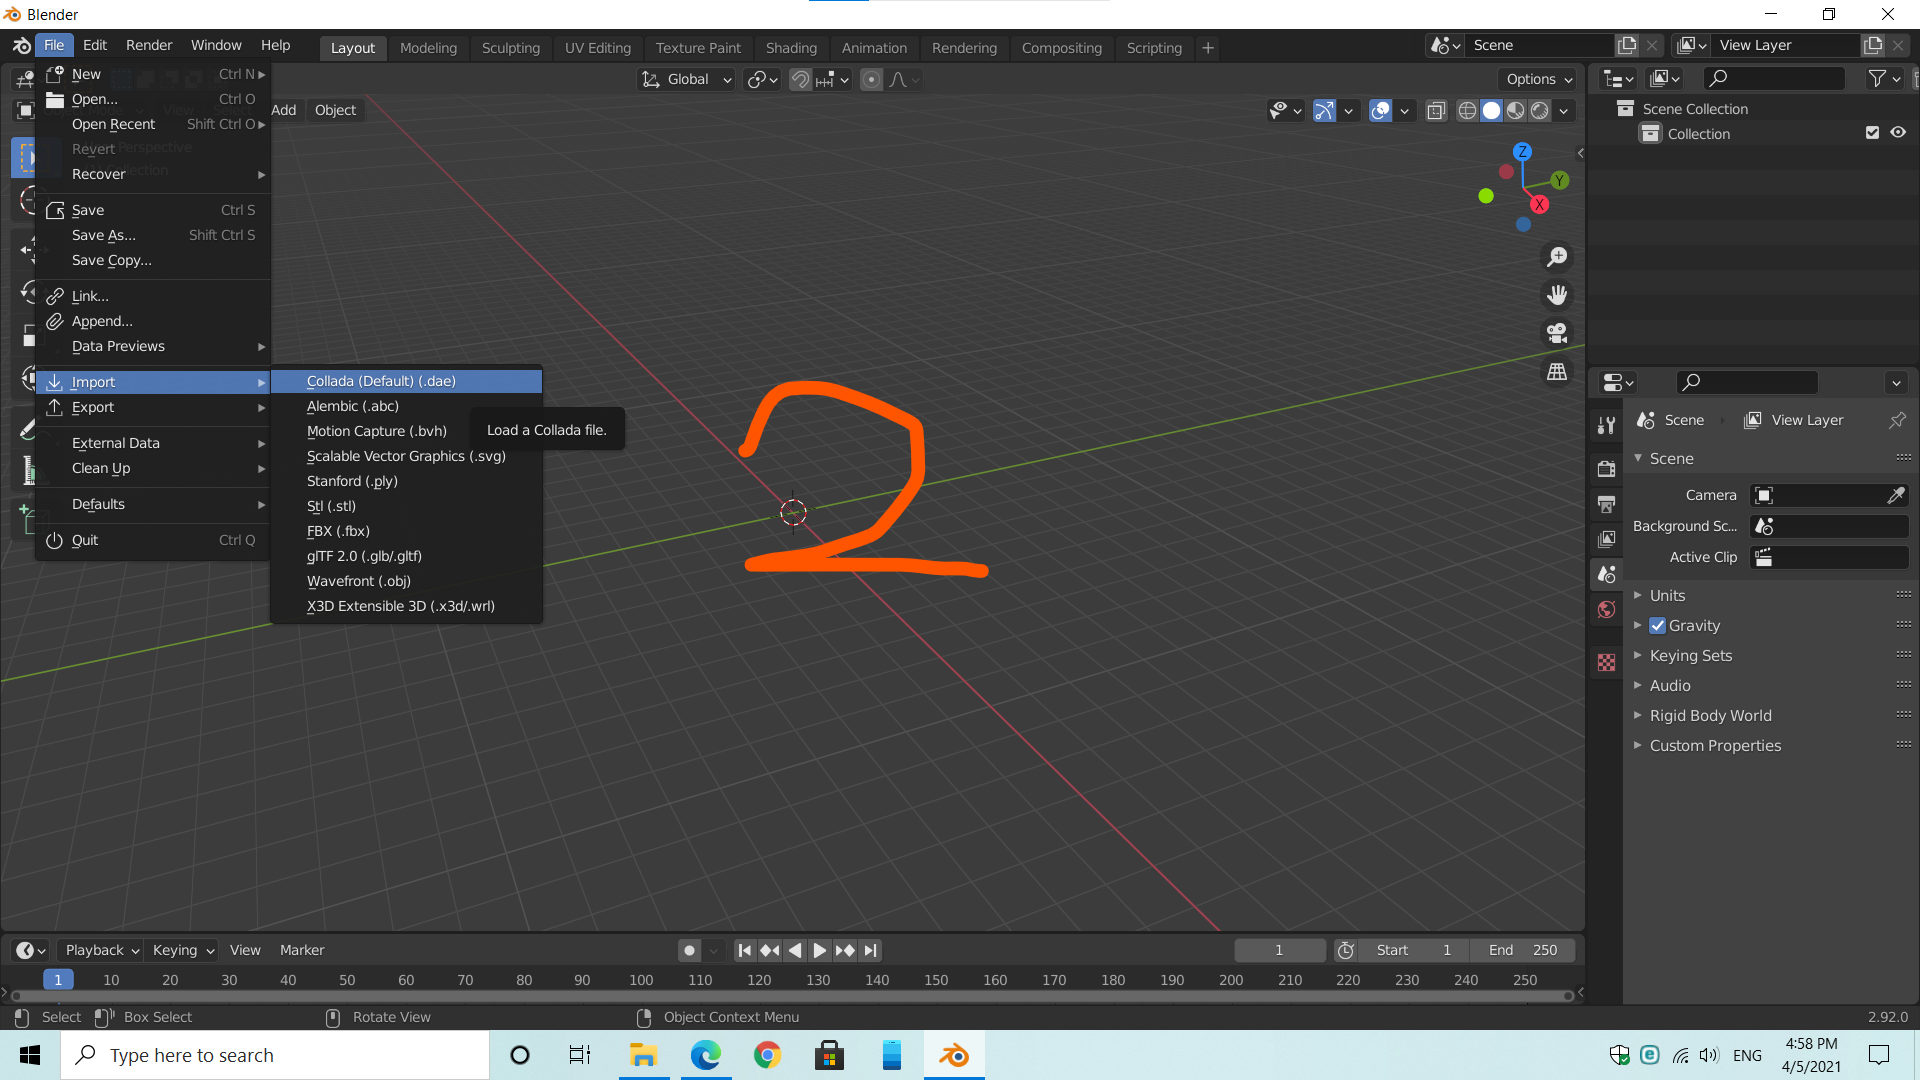This screenshot has height=1080, width=1920.
Task: Toggle snapping magnet icon in viewport header
Action: [x=800, y=79]
